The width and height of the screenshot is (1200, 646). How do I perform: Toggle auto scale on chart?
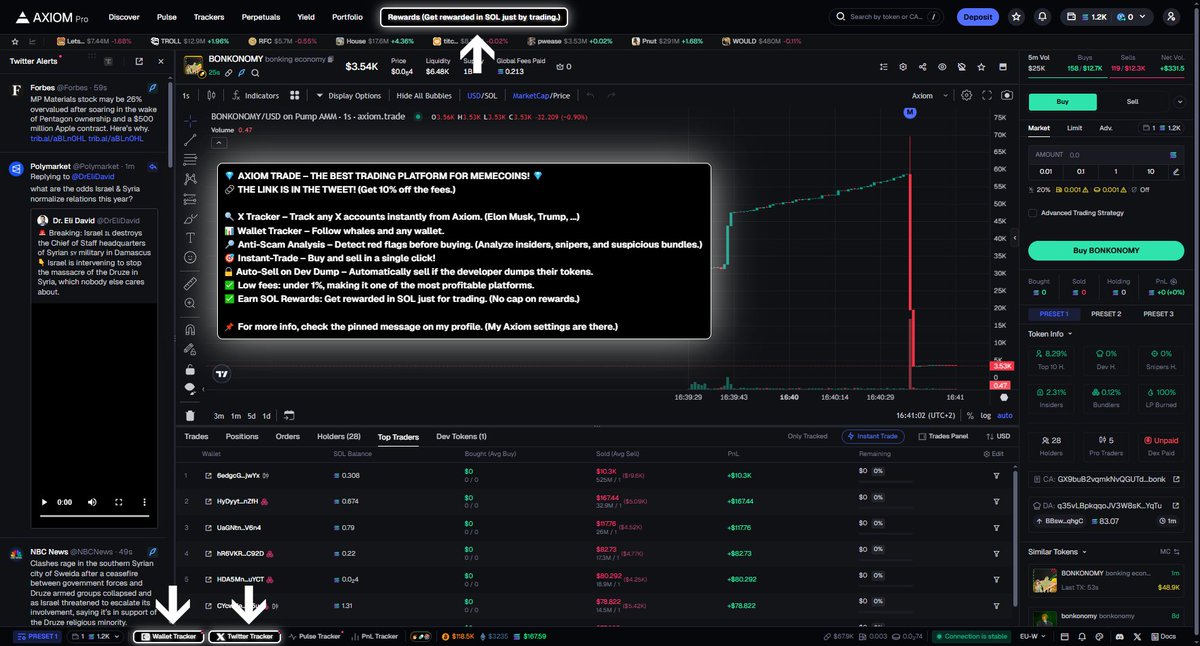[1005, 415]
